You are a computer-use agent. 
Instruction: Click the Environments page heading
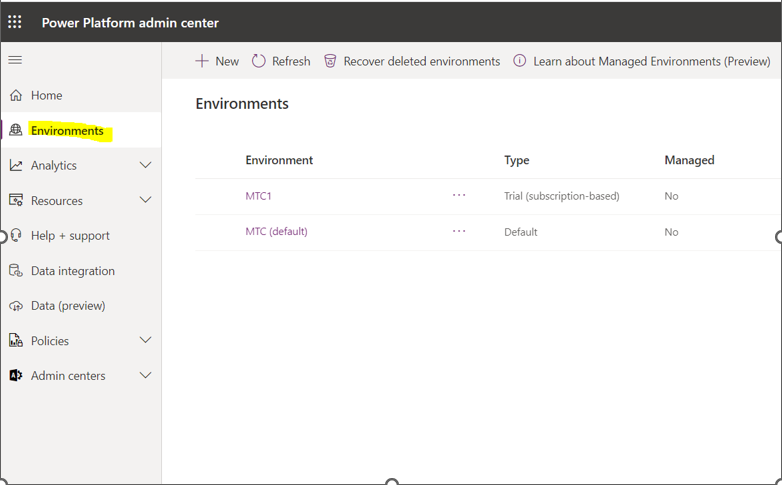pyautogui.click(x=242, y=103)
